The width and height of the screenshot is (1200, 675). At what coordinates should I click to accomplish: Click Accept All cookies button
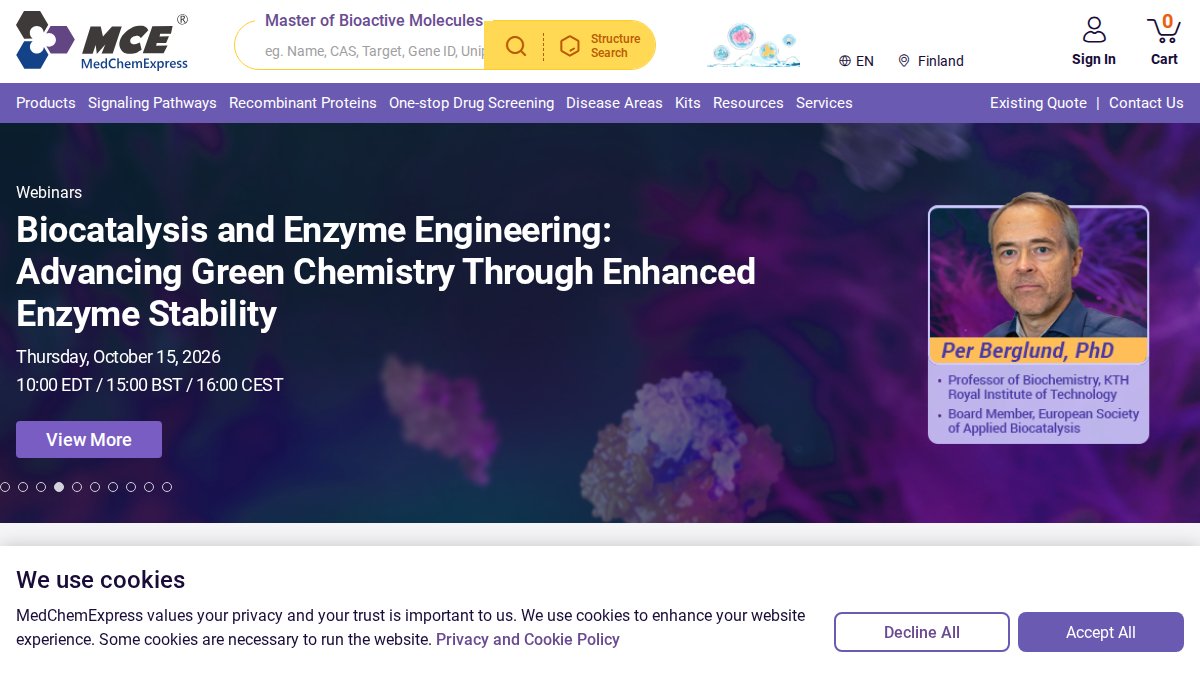coord(1101,632)
